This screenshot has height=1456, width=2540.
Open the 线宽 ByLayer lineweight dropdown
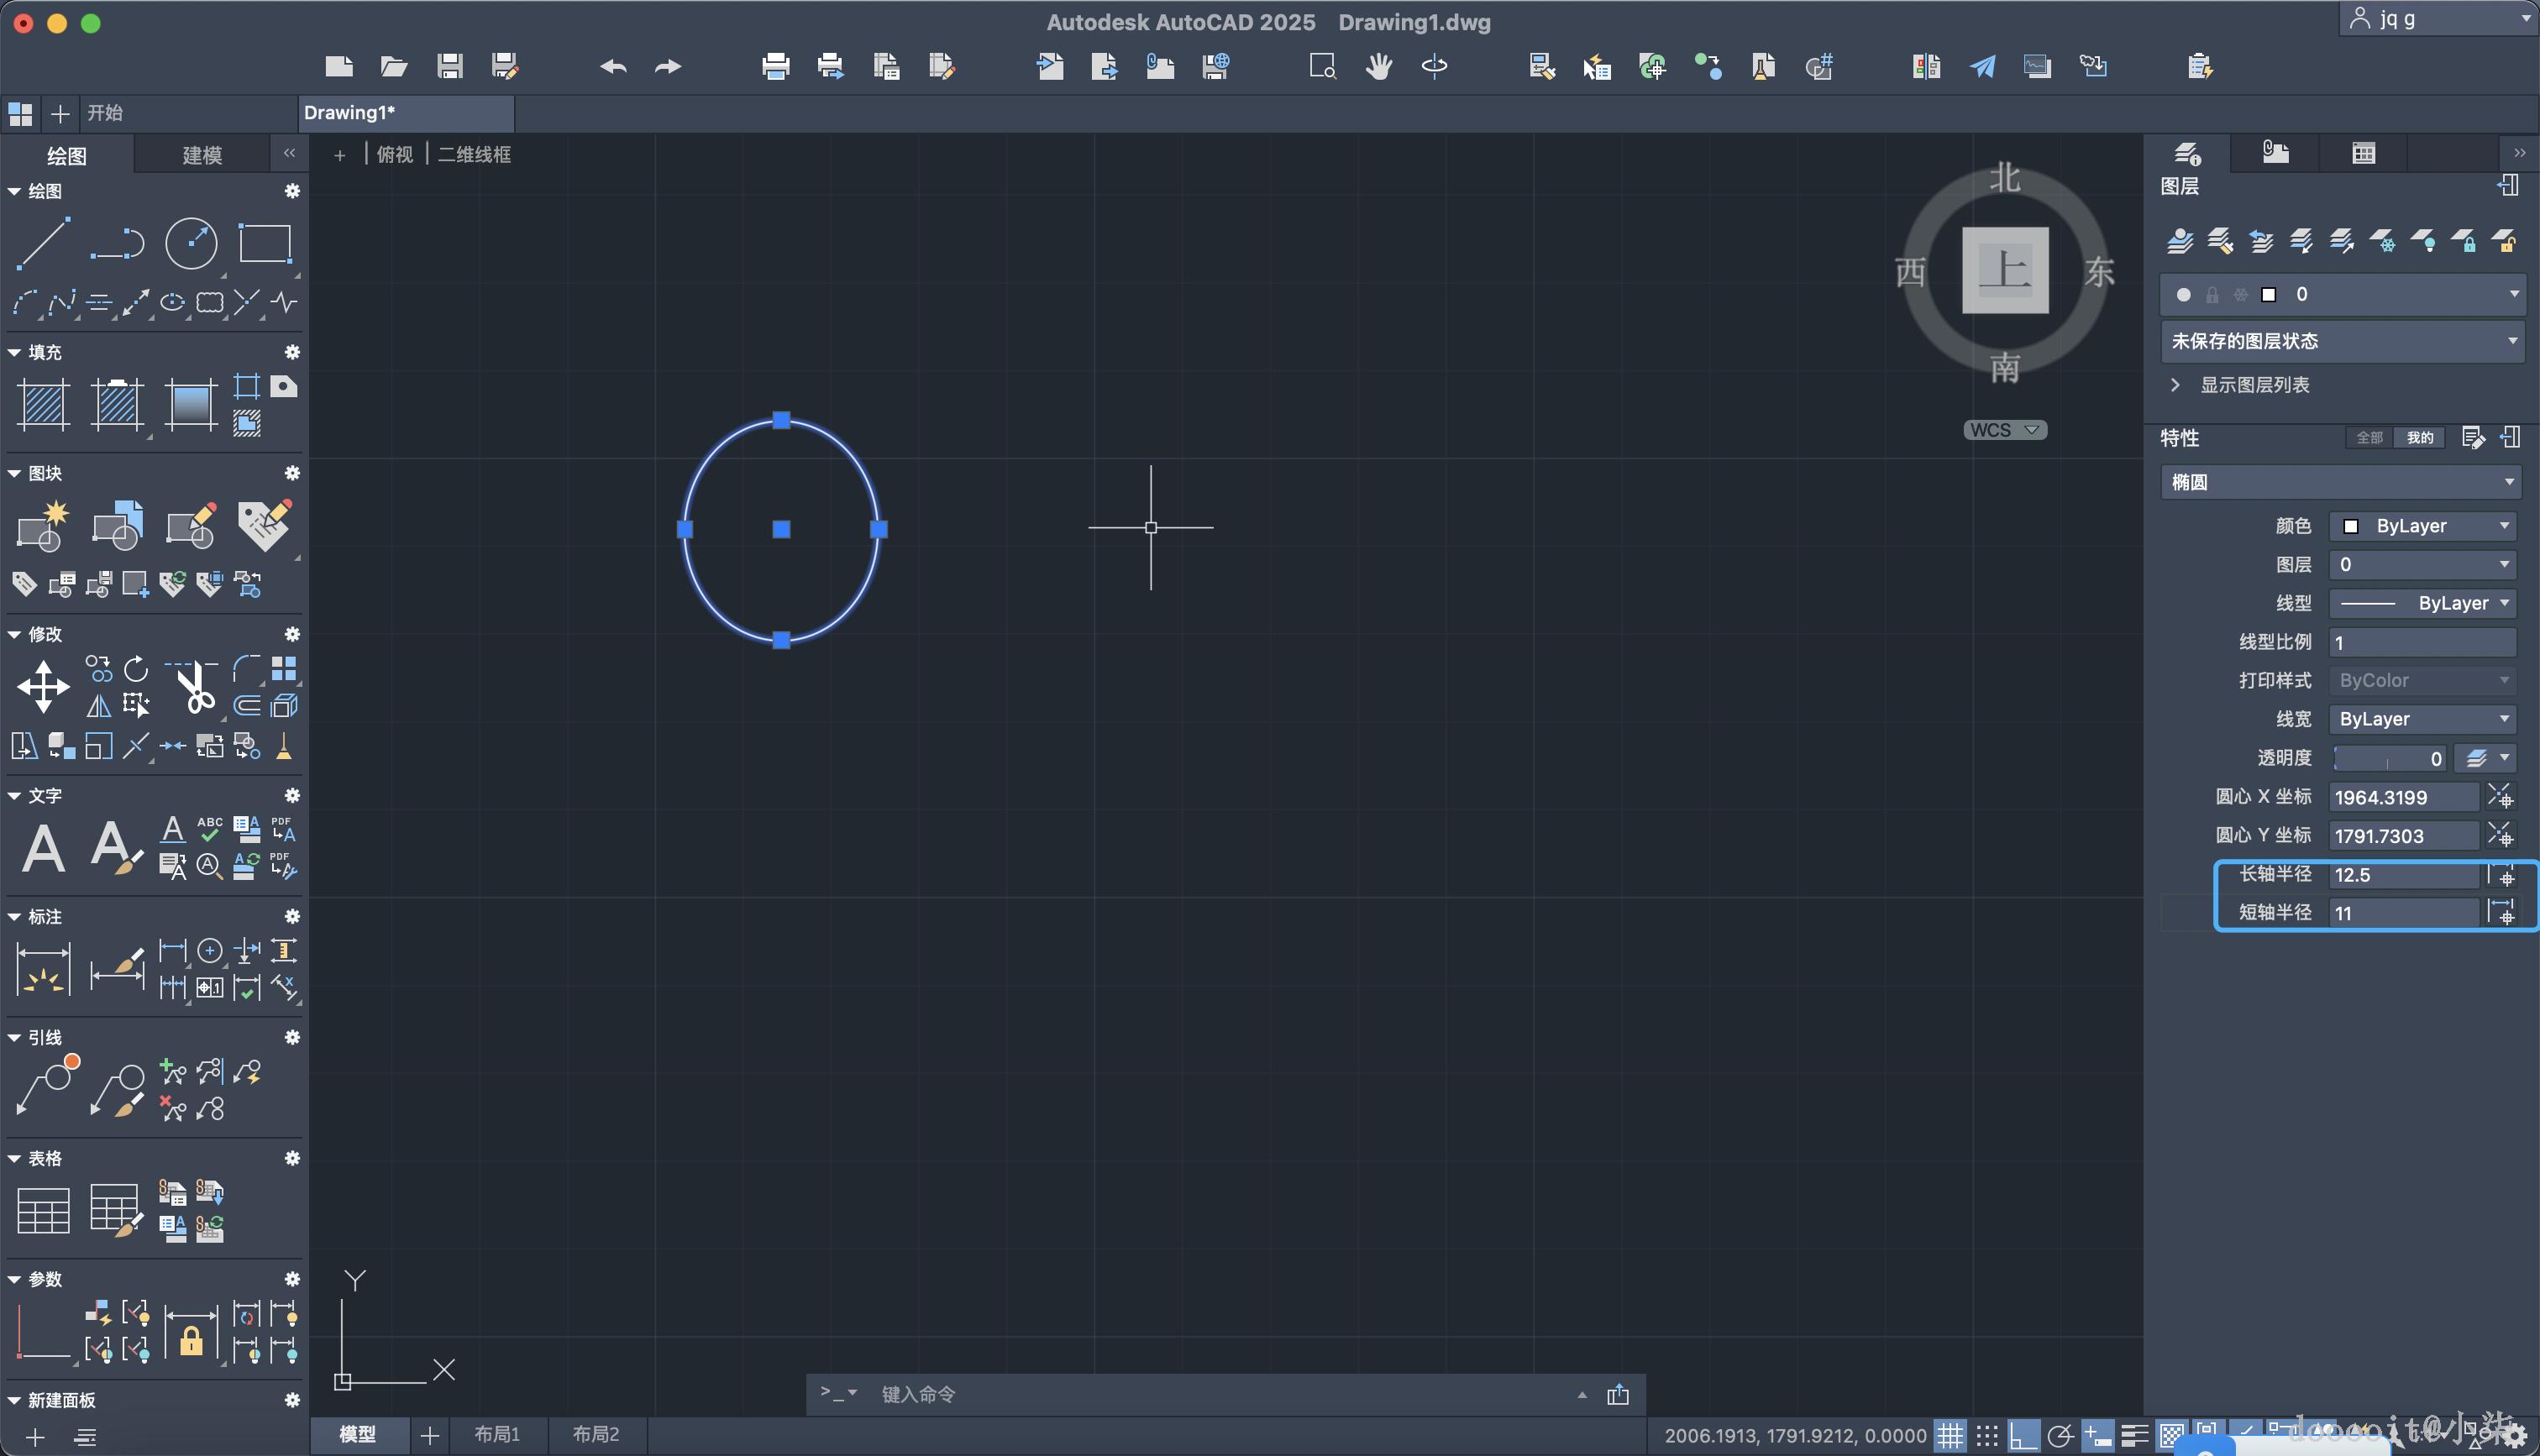2421,719
